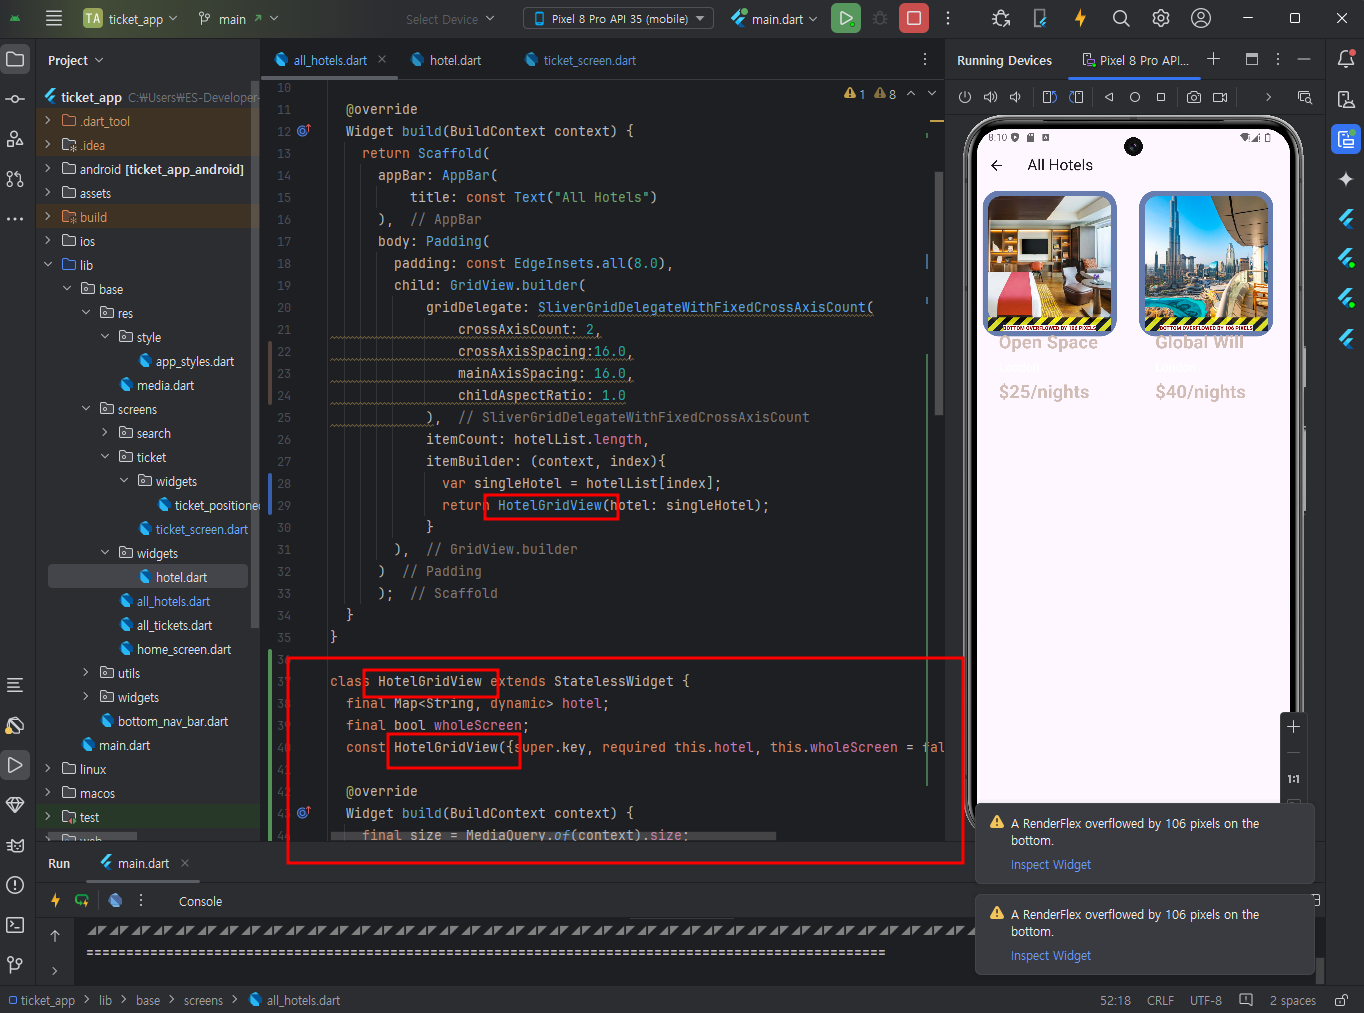Open the Notifications bell
The height and width of the screenshot is (1013, 1364).
point(1346,59)
